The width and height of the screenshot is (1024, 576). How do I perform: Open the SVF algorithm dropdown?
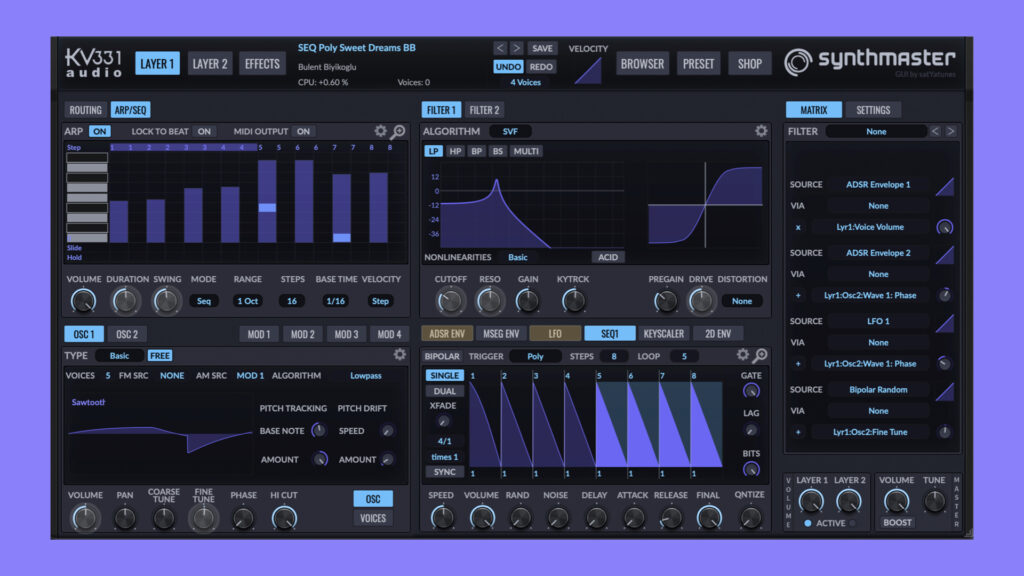point(509,131)
